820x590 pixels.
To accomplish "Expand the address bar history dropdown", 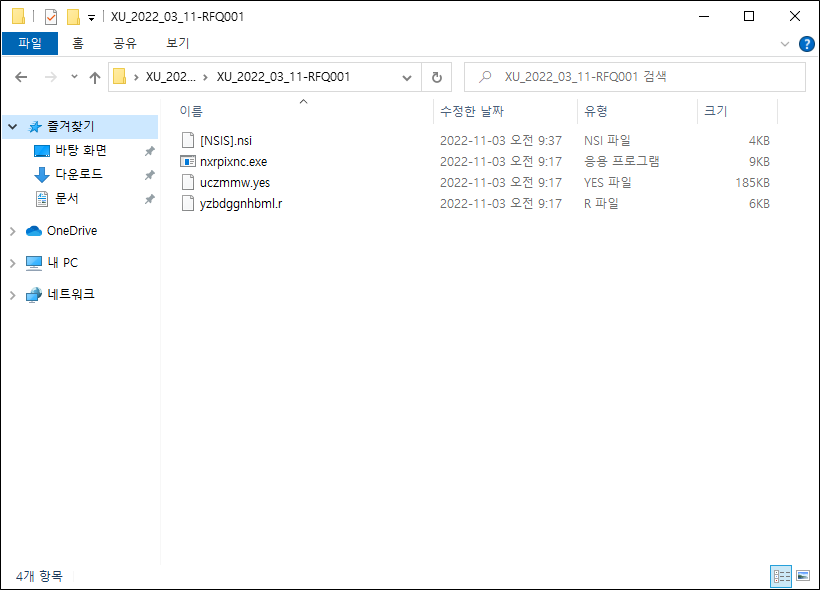I will (x=407, y=77).
